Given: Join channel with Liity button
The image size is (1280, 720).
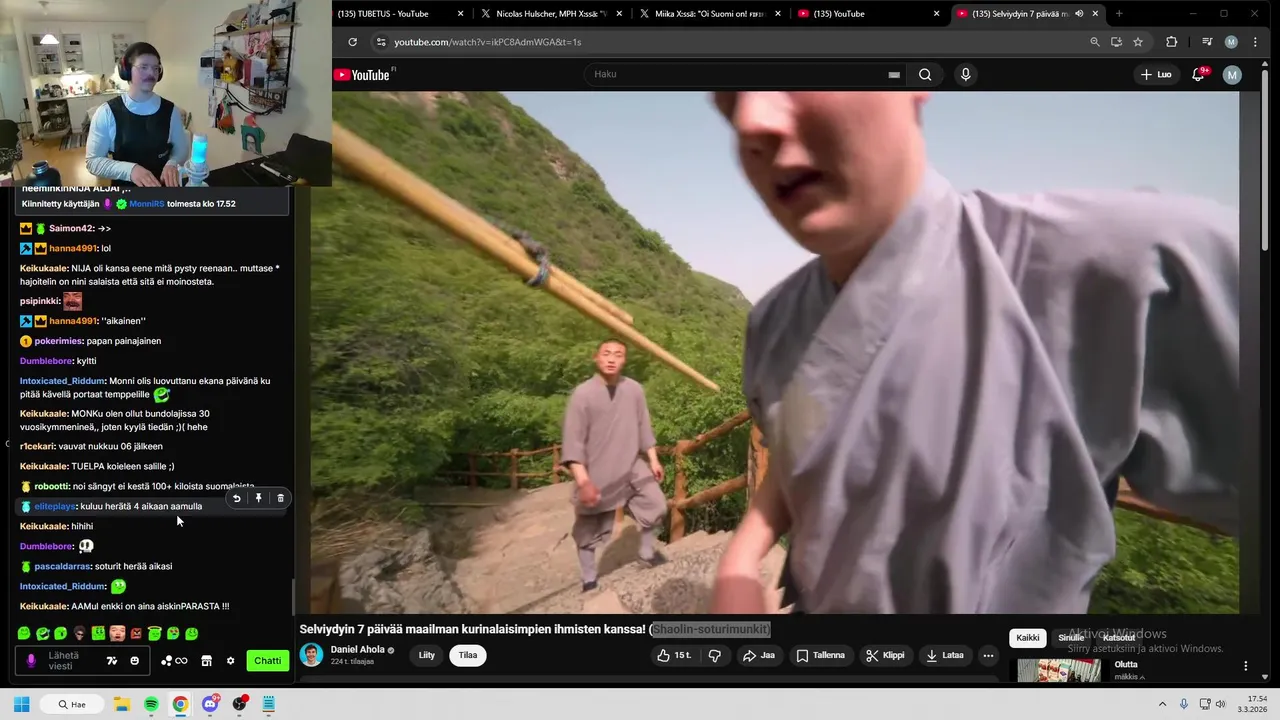Looking at the screenshot, I should point(427,656).
